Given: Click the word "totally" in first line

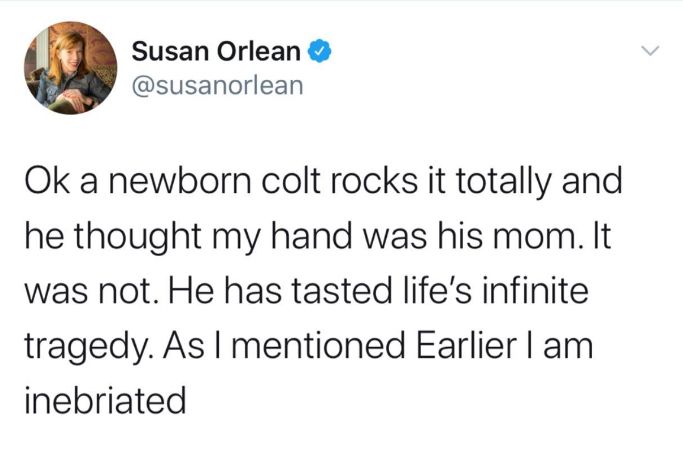Looking at the screenshot, I should pyautogui.click(x=503, y=183).
